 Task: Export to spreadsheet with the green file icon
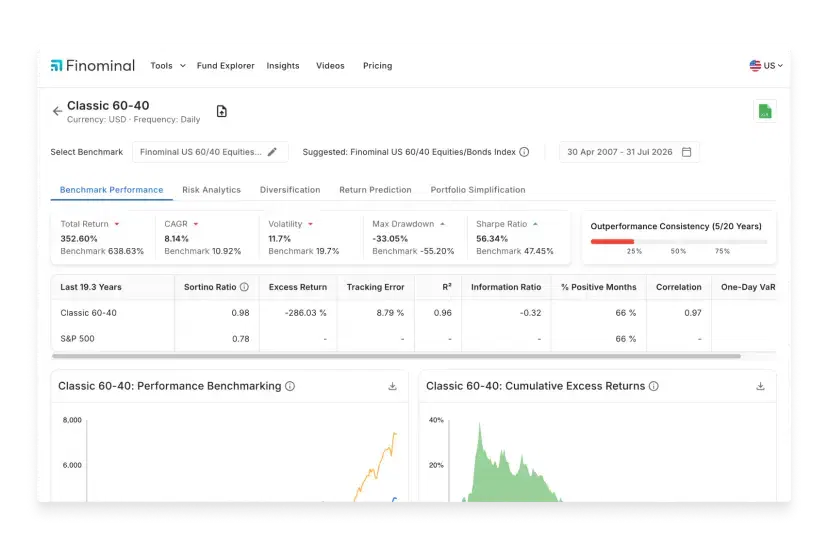(x=765, y=111)
